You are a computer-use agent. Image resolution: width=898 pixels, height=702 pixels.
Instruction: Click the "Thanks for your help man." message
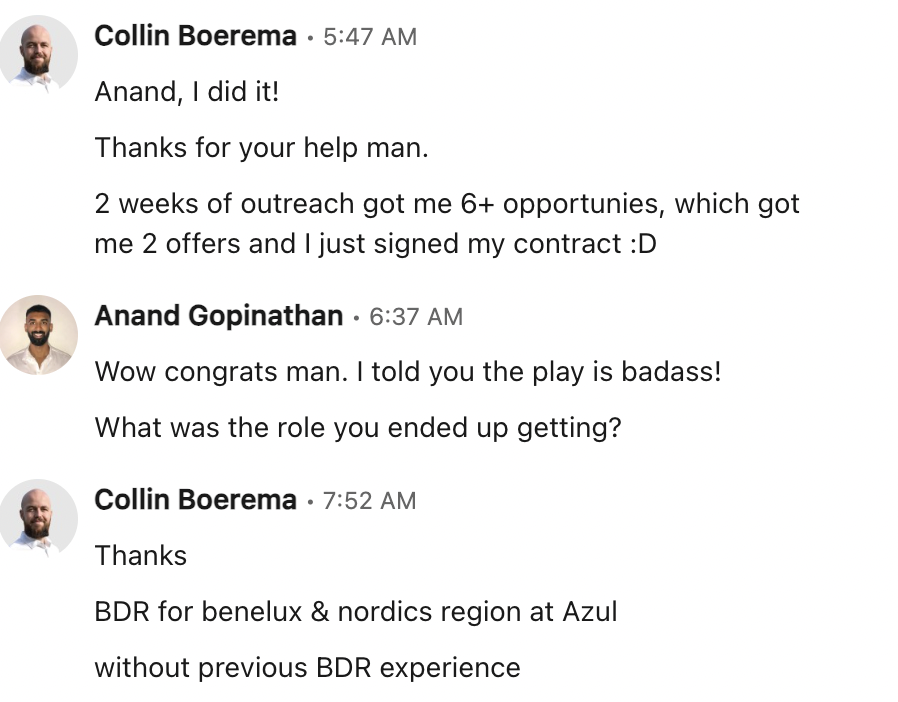pyautogui.click(x=261, y=148)
